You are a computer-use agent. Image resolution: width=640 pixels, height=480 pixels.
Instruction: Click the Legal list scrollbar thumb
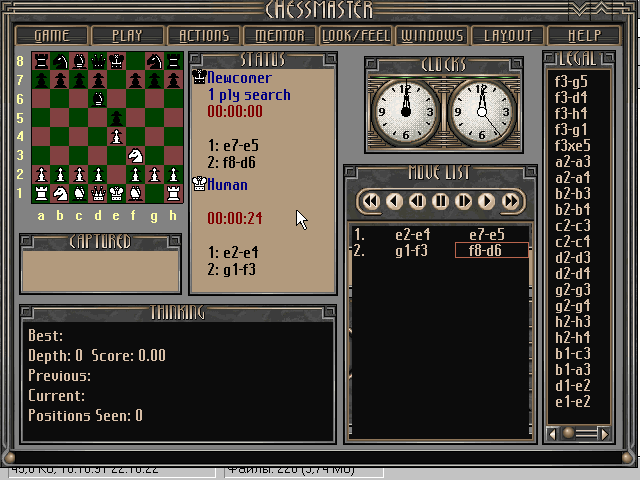[568, 433]
